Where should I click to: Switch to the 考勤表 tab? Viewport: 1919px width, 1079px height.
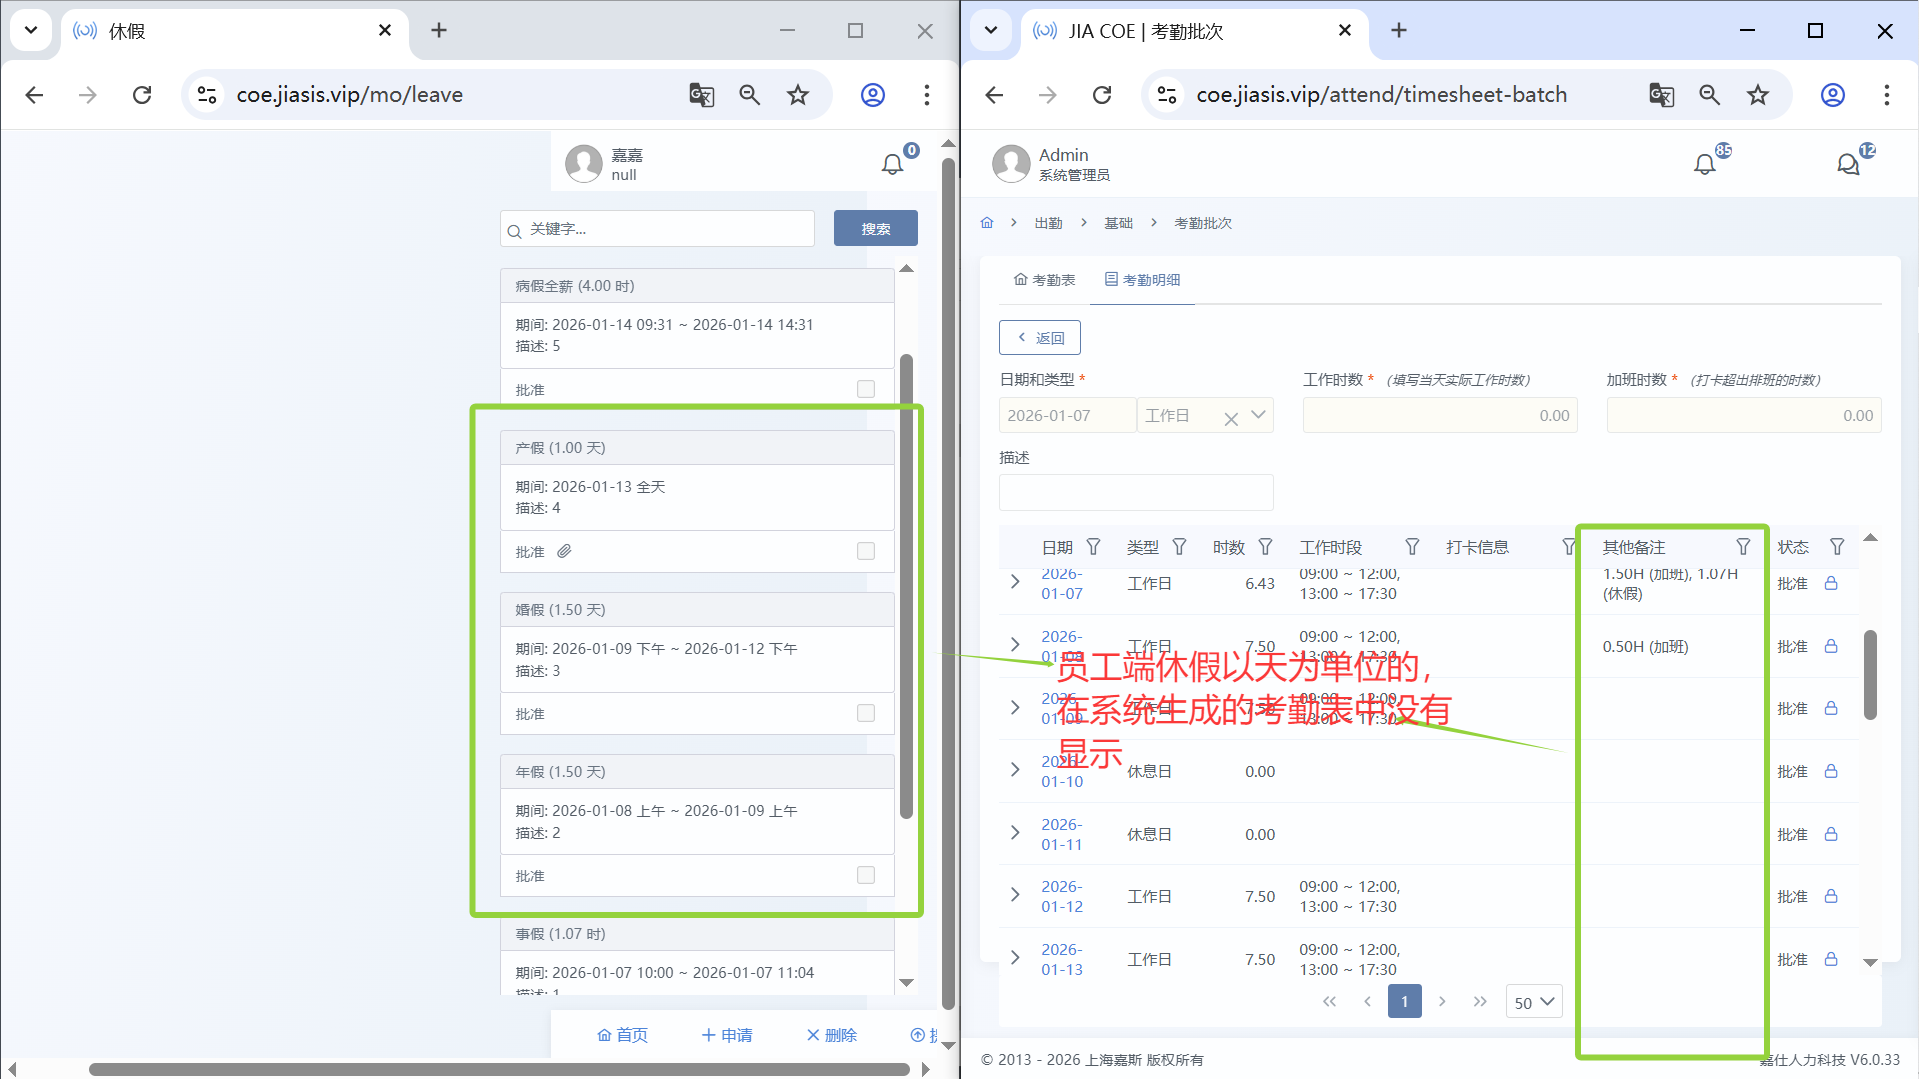[1044, 280]
